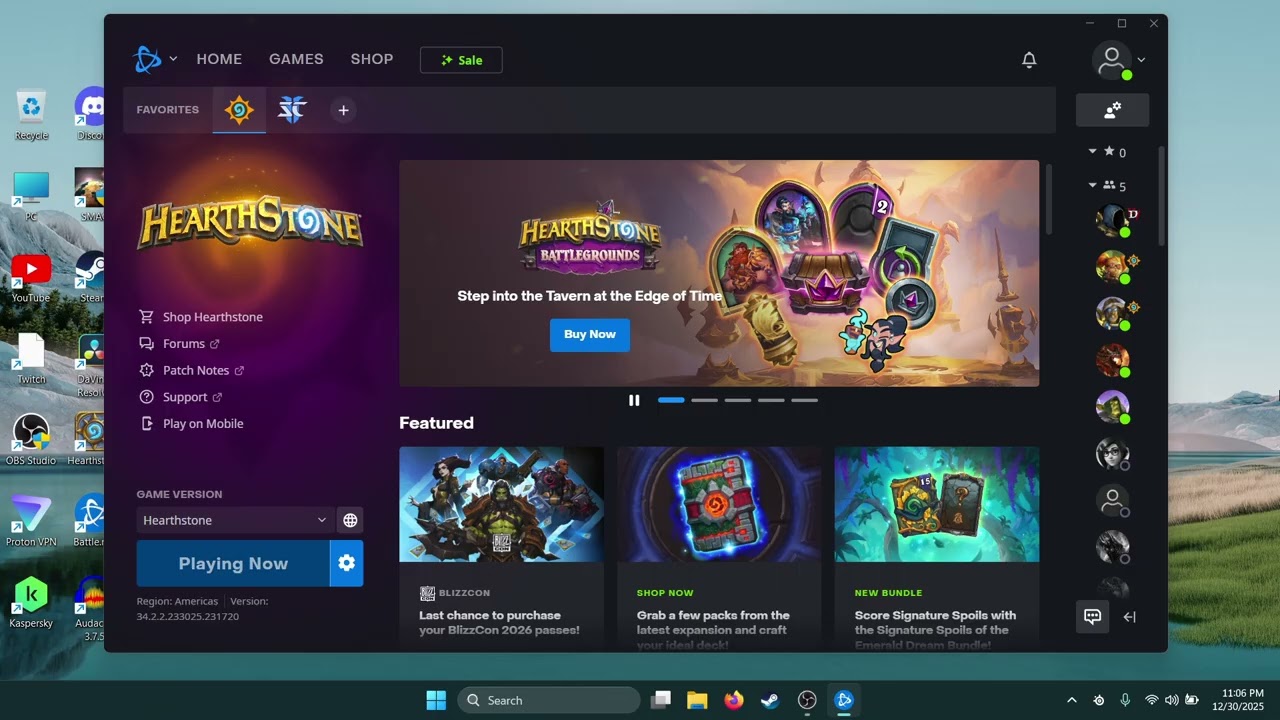Click the globe region icon
The height and width of the screenshot is (720, 1280).
[x=350, y=520]
